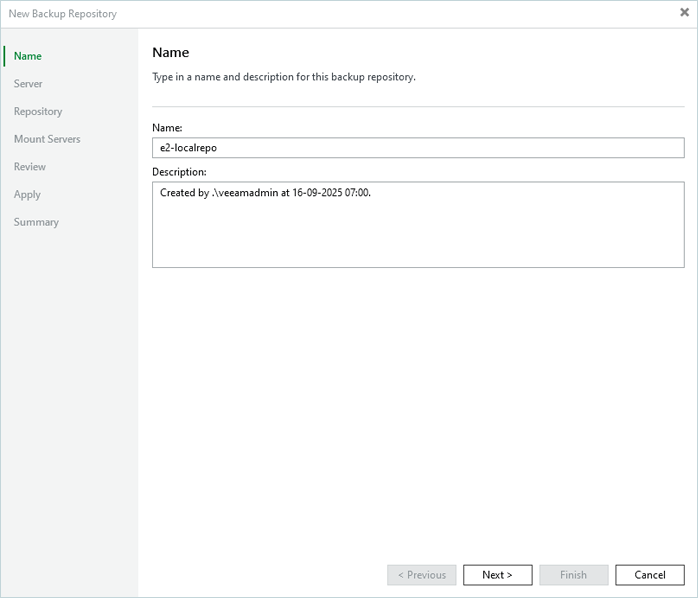Jump to the Review step
698x598 pixels.
pyautogui.click(x=30, y=167)
